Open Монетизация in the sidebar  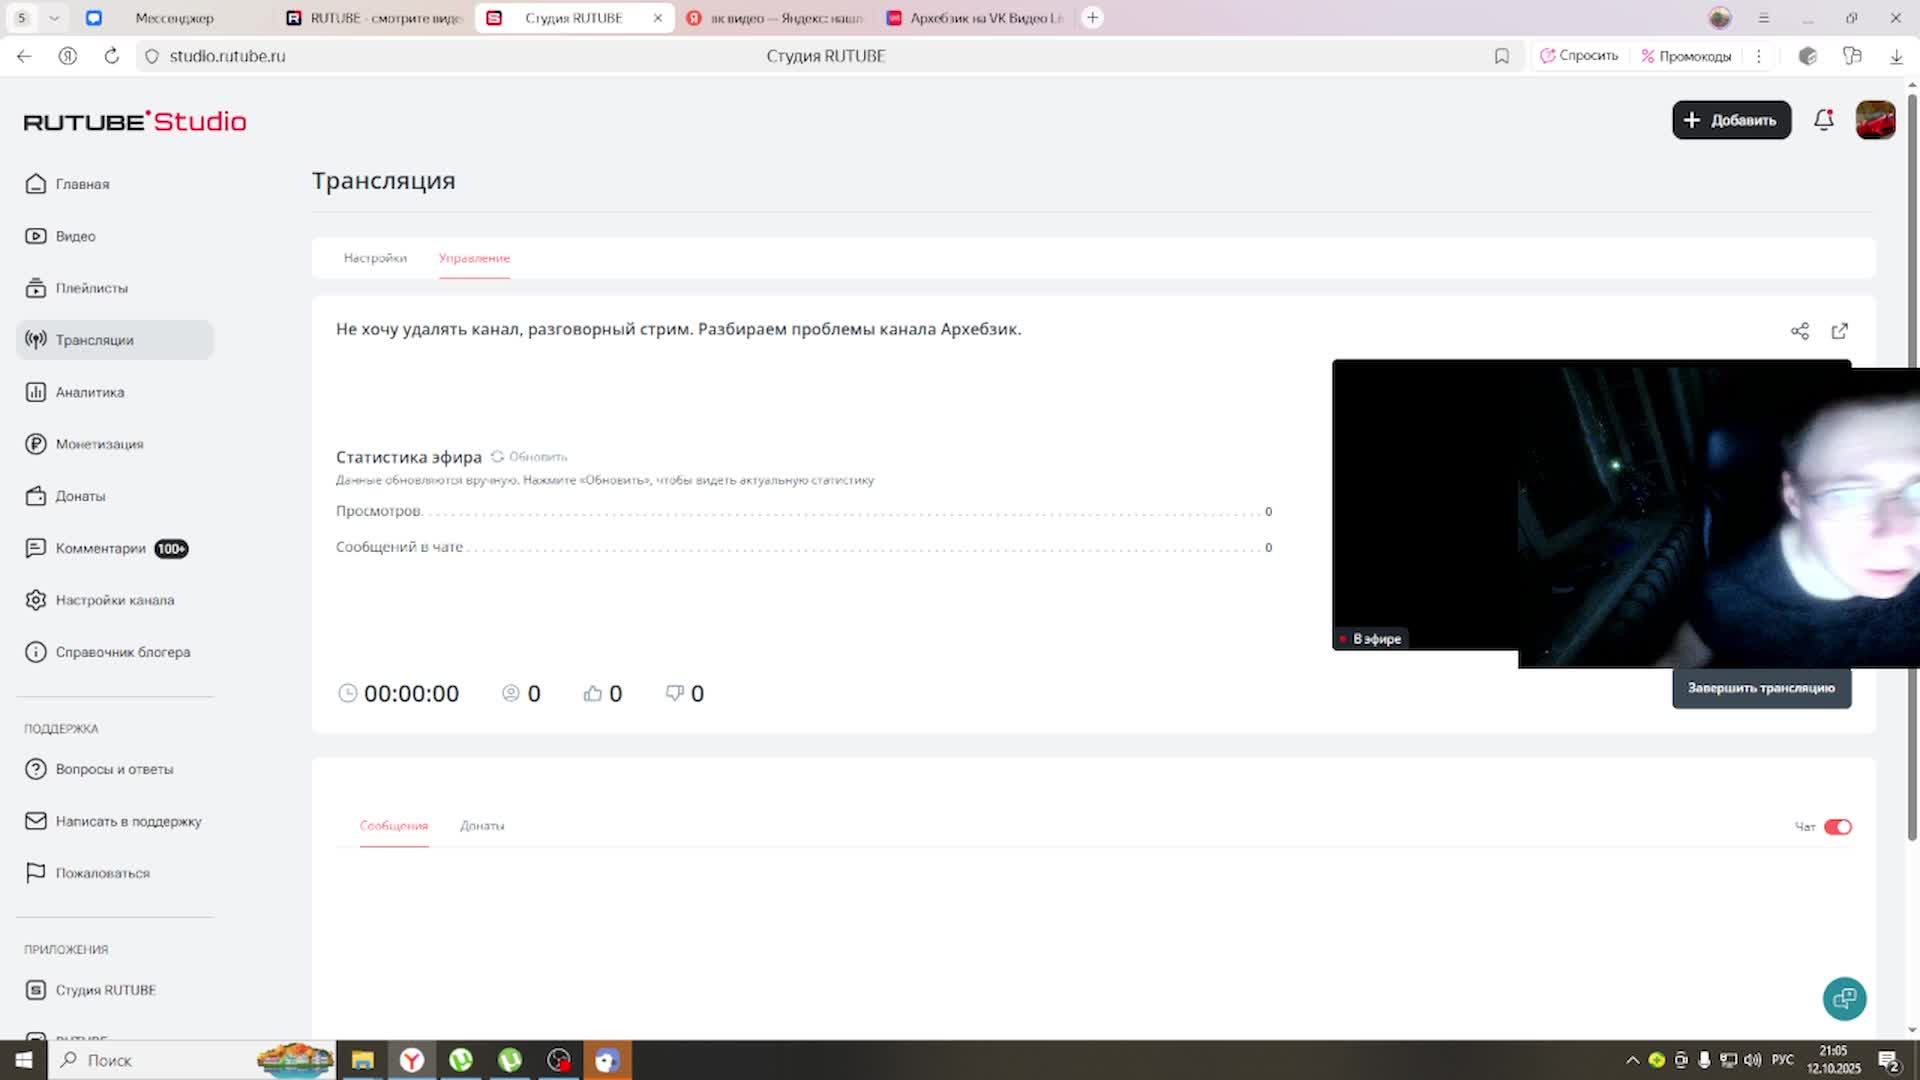(x=98, y=444)
